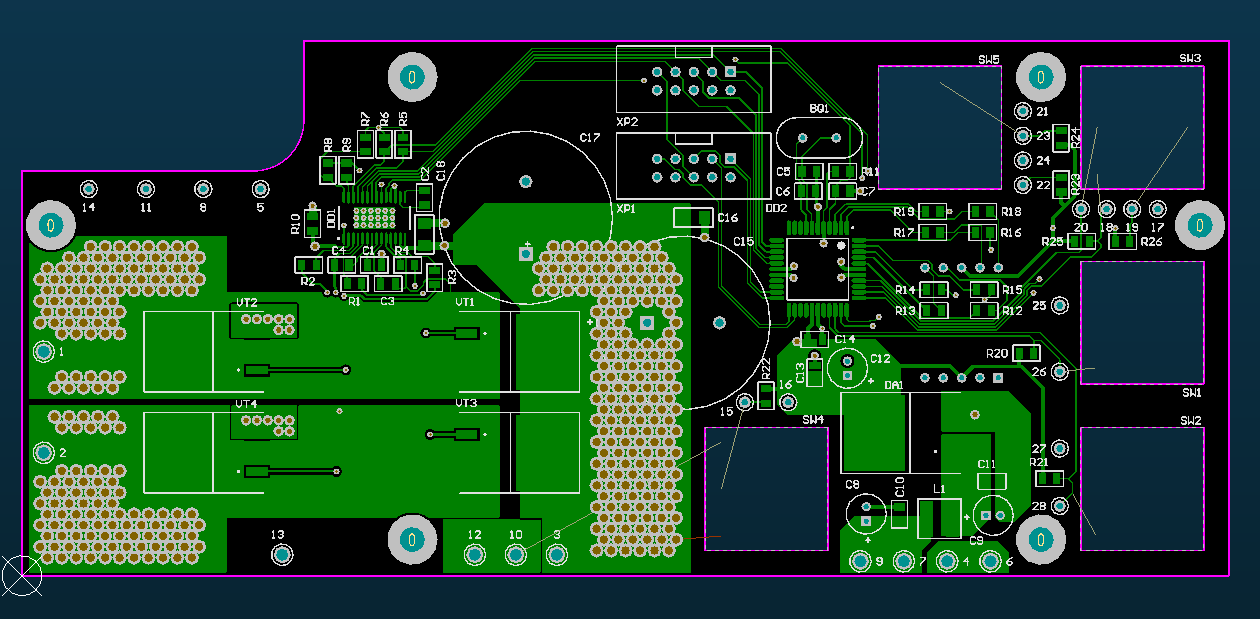Click pad 11 on the left edge row

146,189
